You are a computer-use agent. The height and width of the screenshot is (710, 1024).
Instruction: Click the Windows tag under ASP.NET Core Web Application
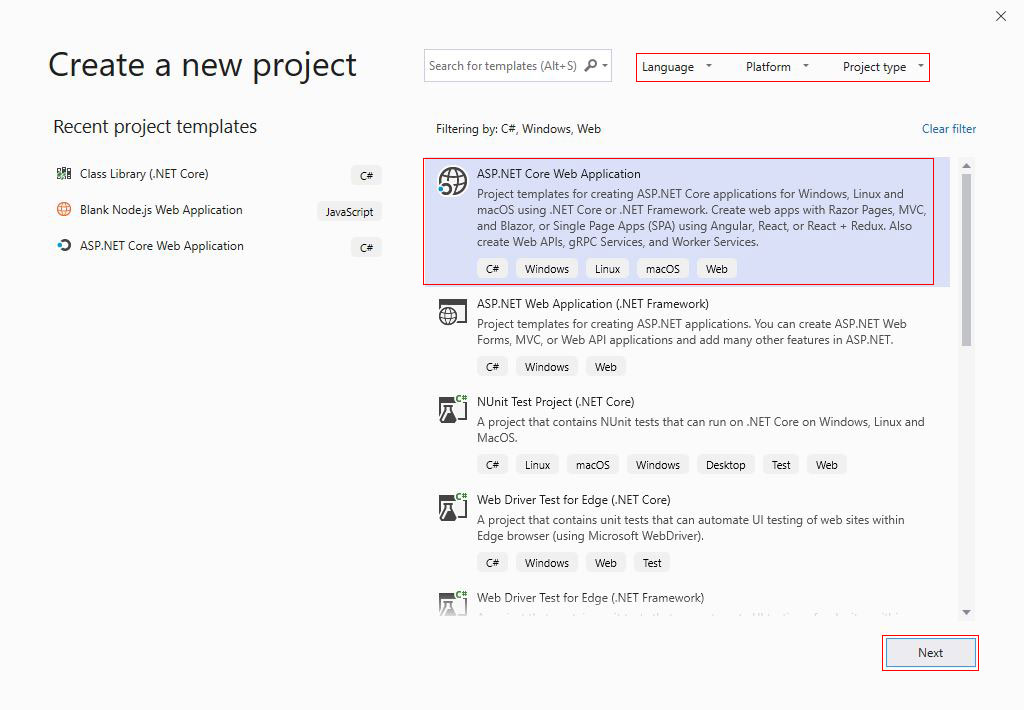tap(547, 269)
